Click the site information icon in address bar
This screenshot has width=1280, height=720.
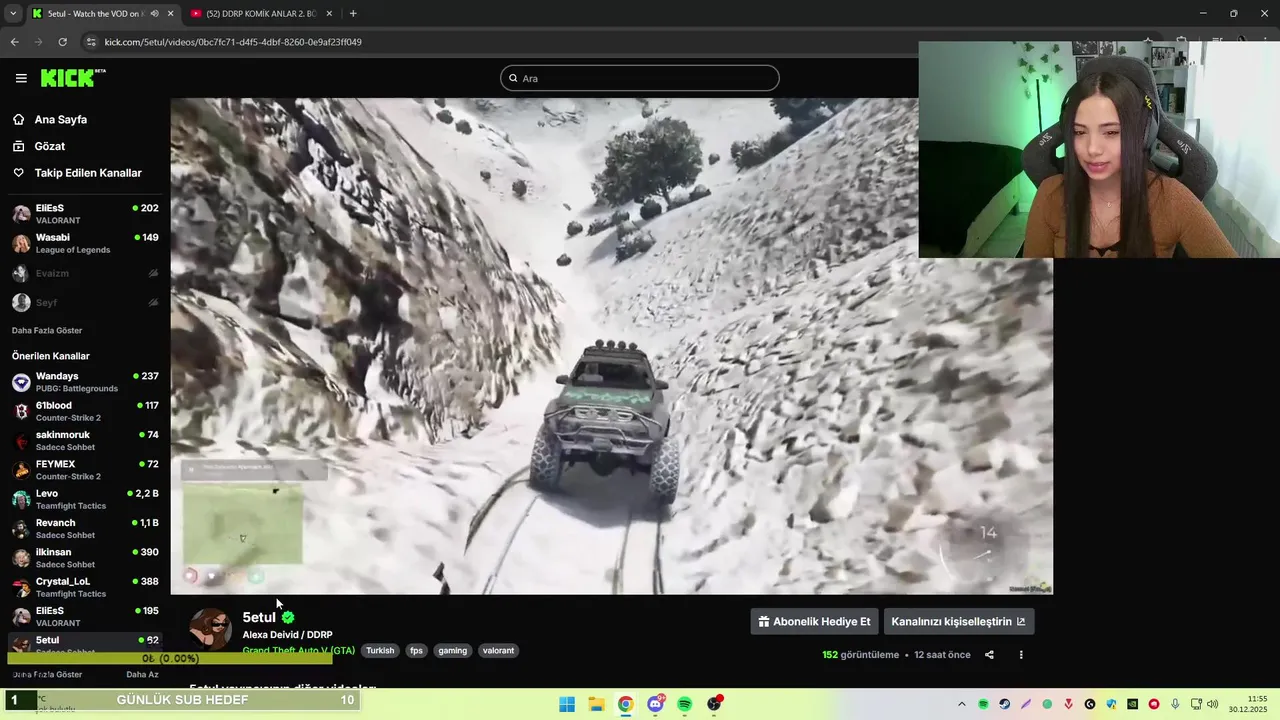click(91, 42)
